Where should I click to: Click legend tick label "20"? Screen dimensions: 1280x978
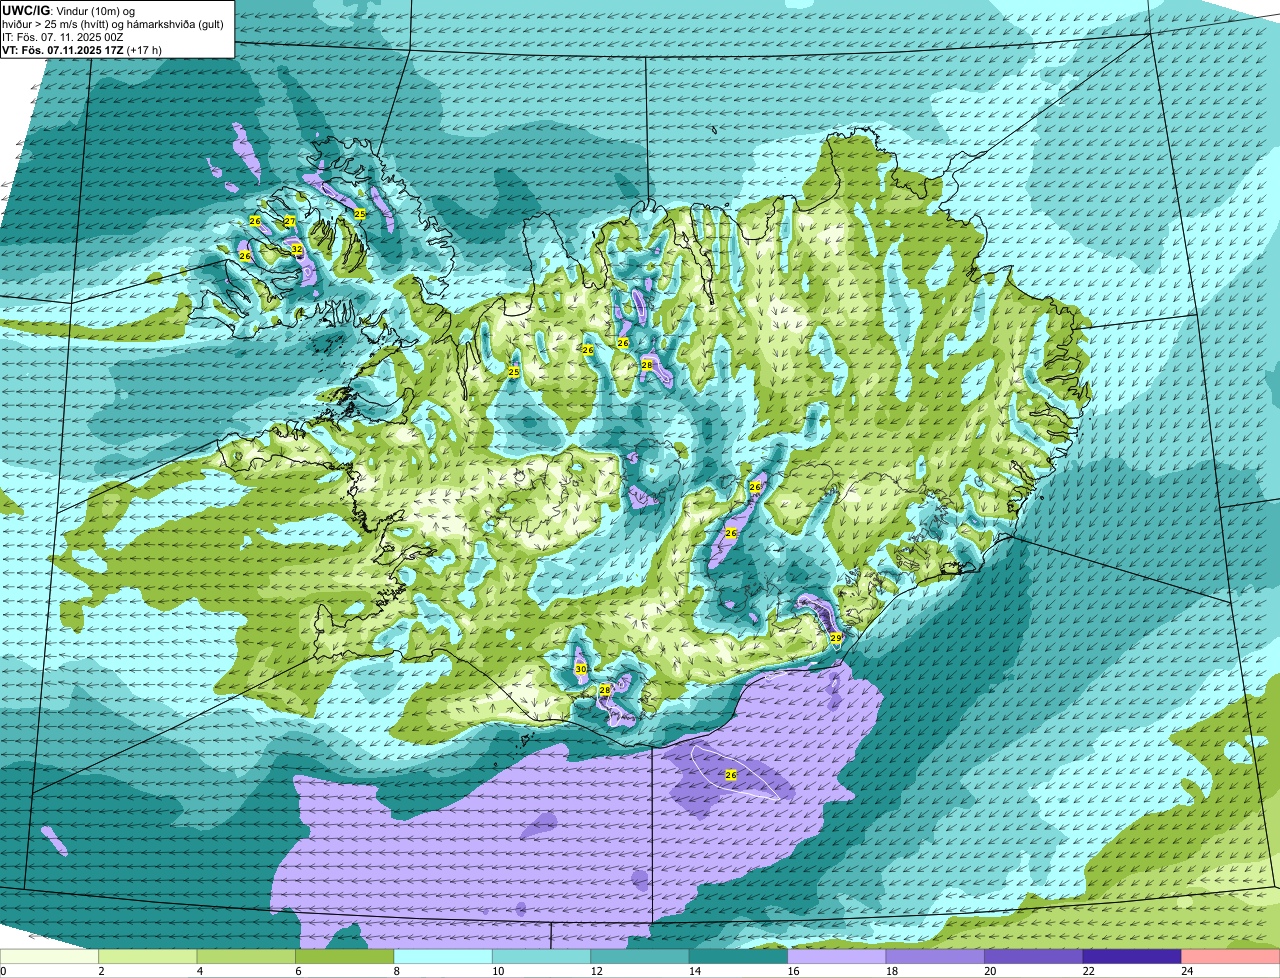tap(990, 971)
